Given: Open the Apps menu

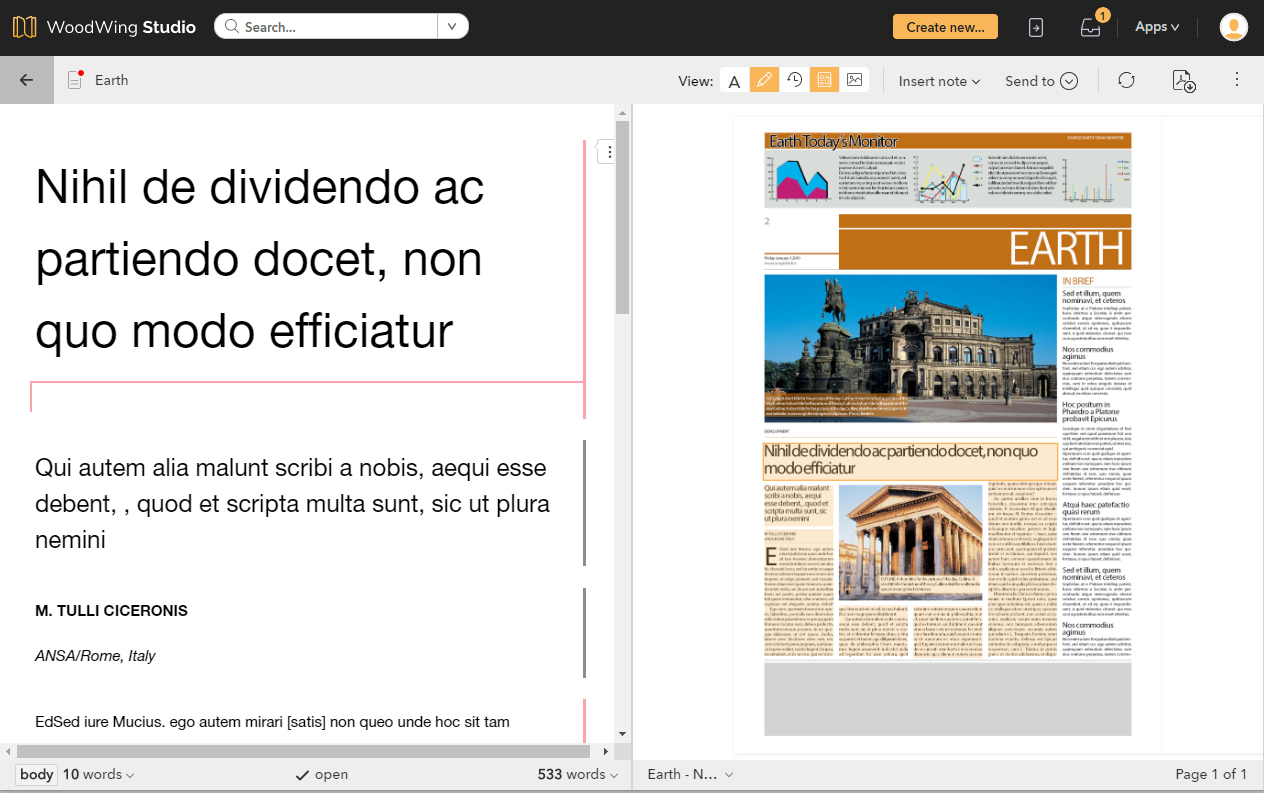Looking at the screenshot, I should (x=1157, y=27).
